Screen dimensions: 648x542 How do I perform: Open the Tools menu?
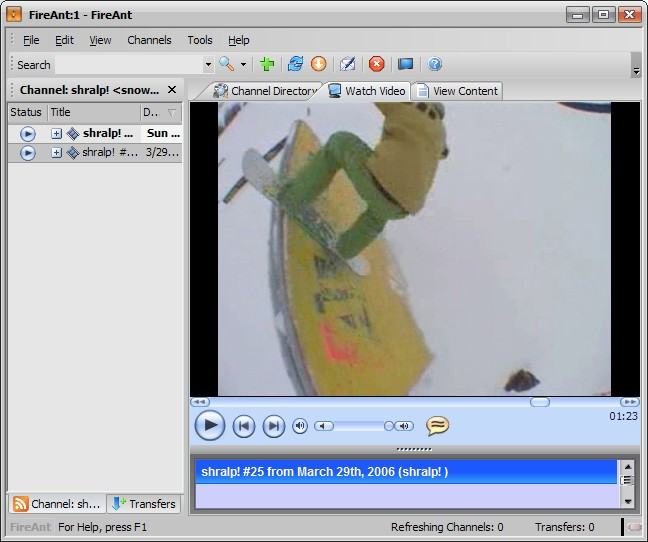(x=200, y=40)
